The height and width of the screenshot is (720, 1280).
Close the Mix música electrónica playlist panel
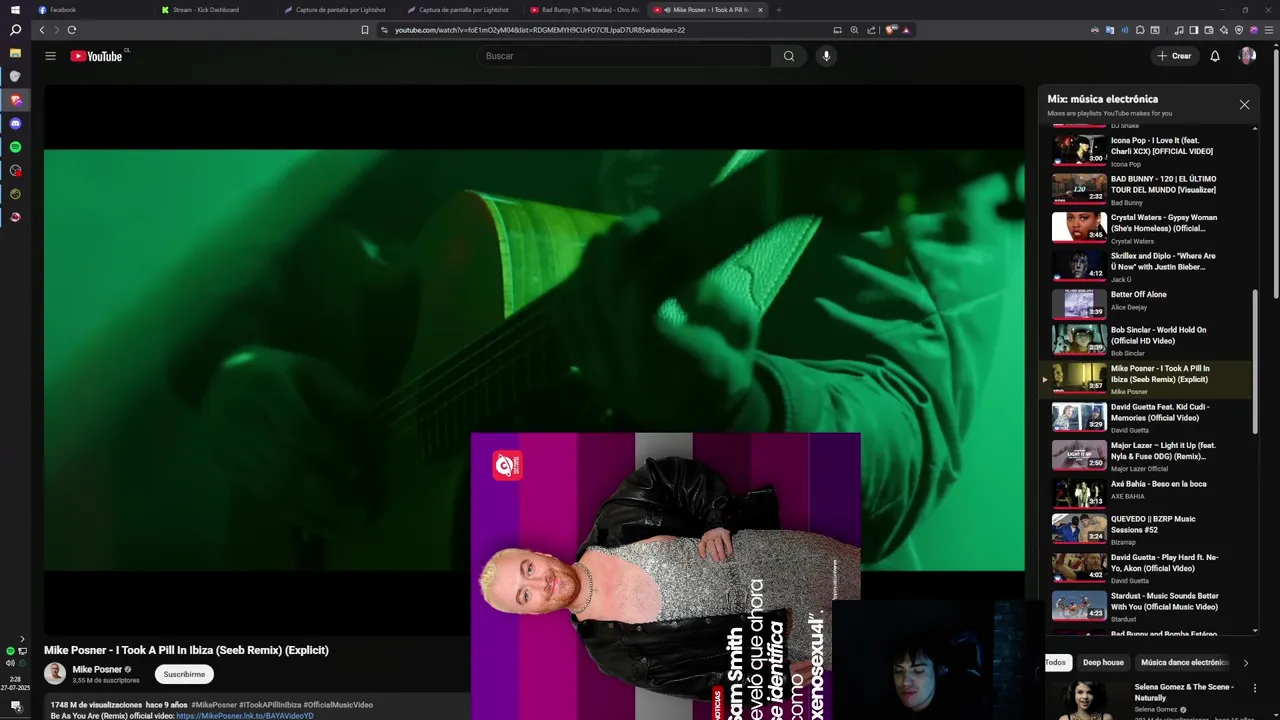coord(1244,104)
